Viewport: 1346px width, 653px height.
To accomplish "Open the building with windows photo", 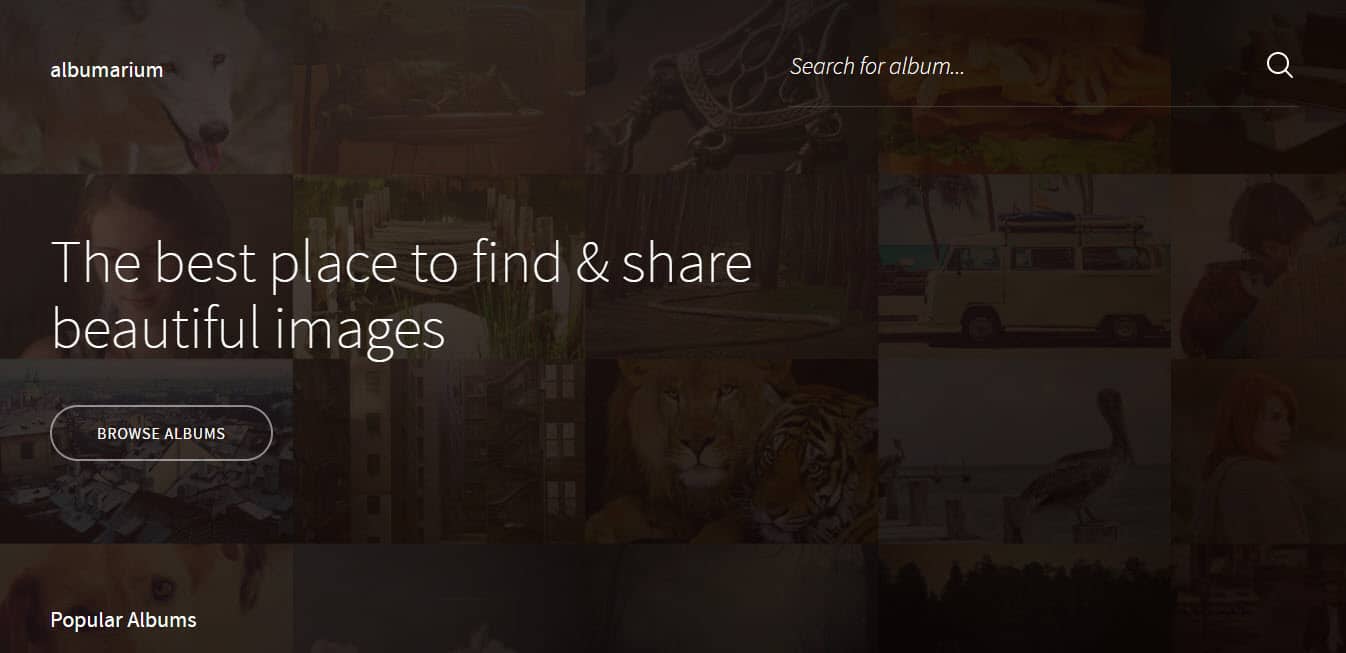I will [439, 451].
